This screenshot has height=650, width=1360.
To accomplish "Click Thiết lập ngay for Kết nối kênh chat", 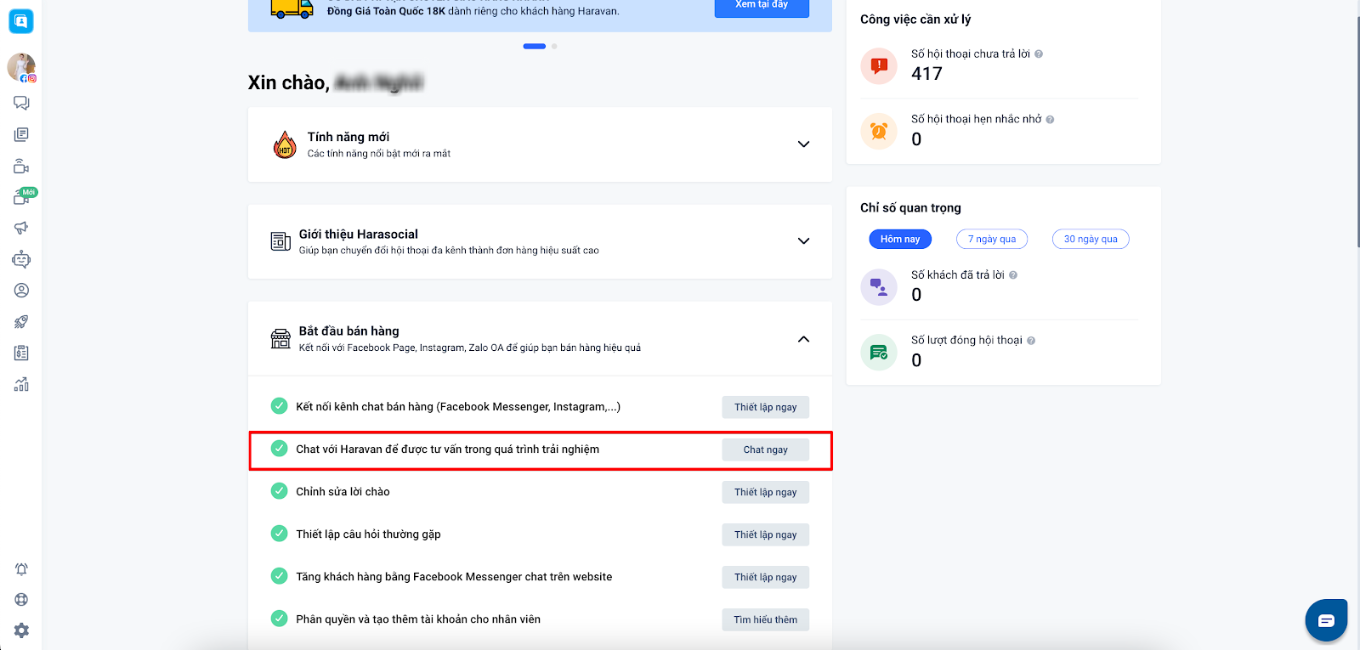I will 766,407.
